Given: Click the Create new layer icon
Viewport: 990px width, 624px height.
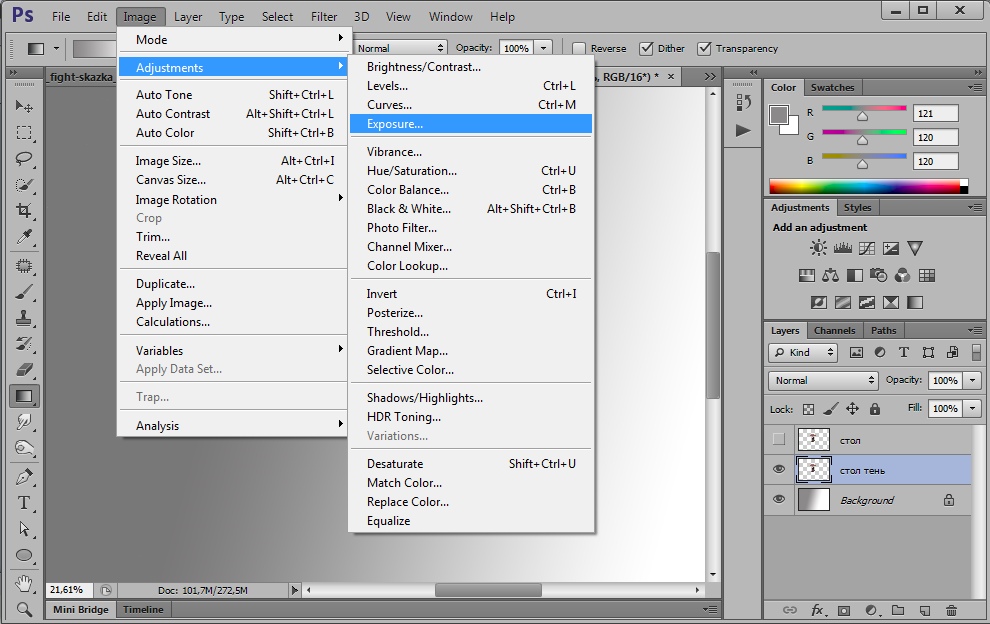Looking at the screenshot, I should coord(924,610).
